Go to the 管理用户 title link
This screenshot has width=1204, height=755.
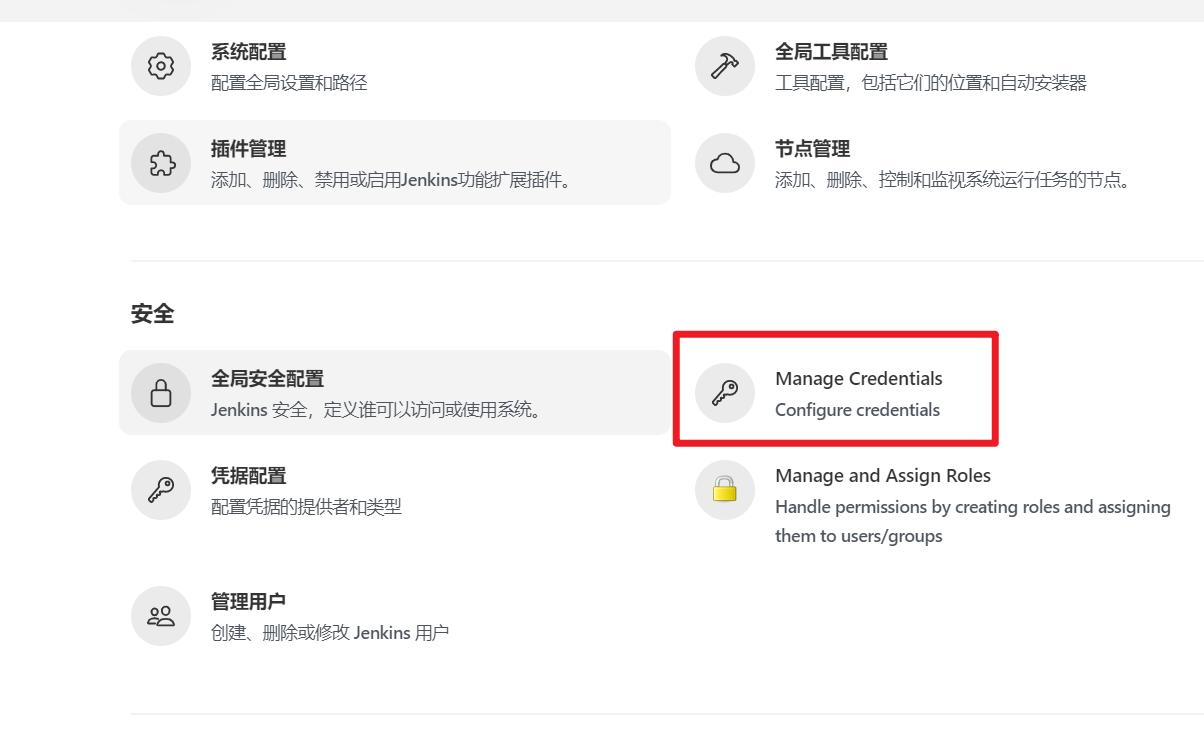[248, 602]
